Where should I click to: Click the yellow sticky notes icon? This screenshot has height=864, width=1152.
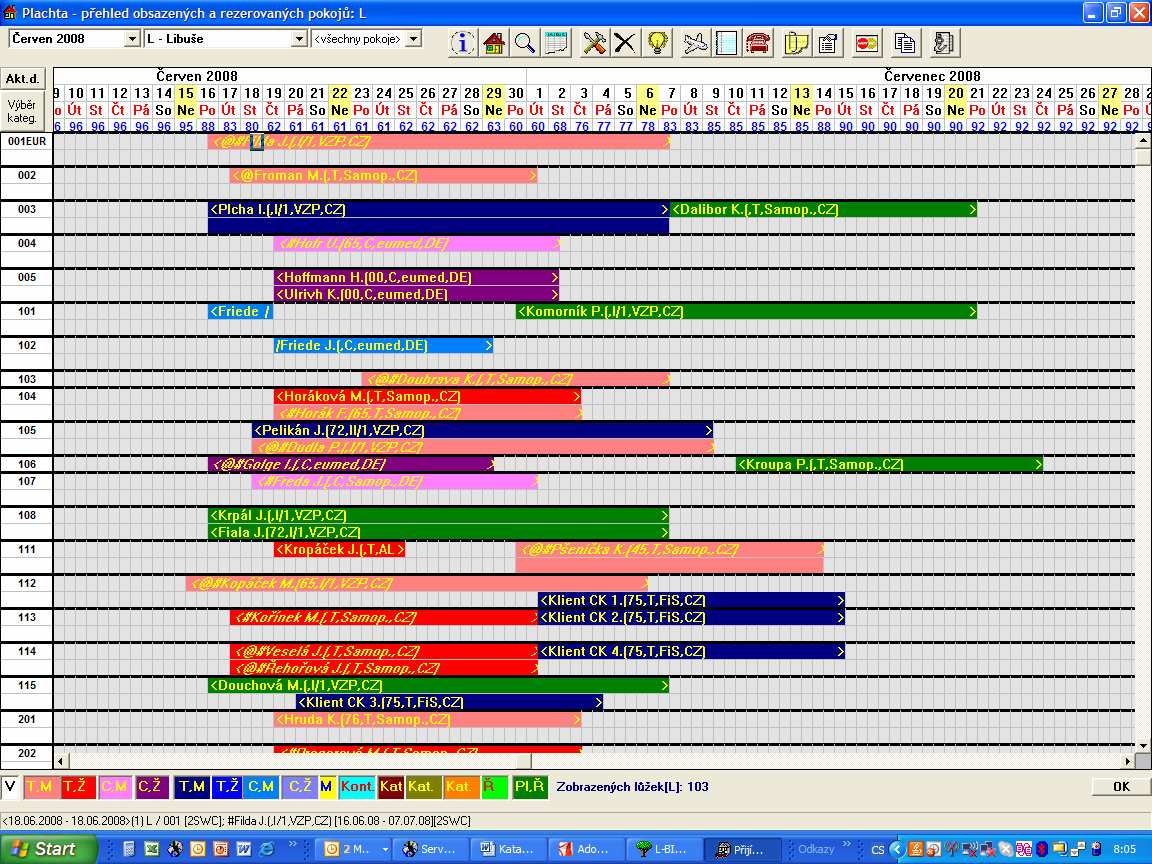(796, 43)
